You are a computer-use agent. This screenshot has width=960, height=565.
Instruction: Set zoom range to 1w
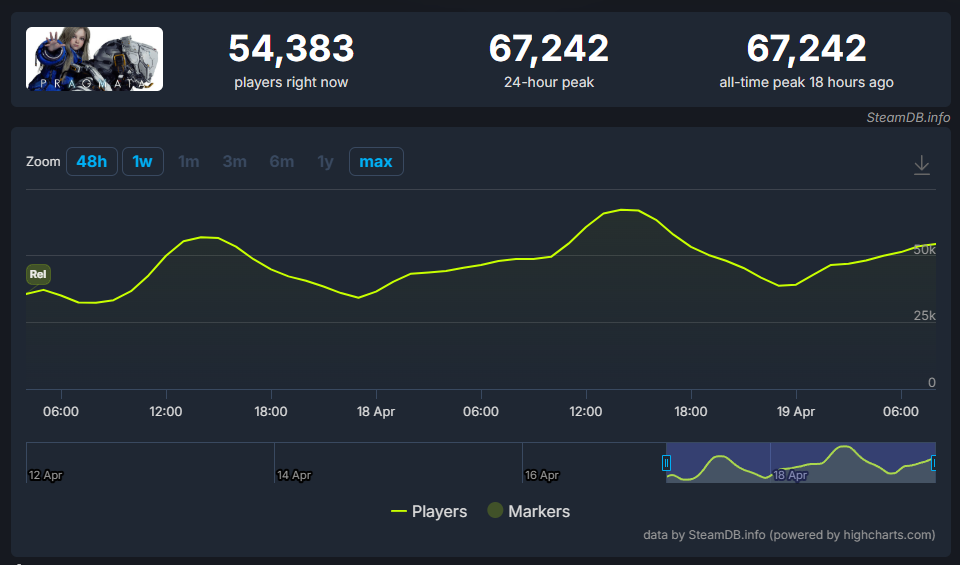tap(143, 161)
